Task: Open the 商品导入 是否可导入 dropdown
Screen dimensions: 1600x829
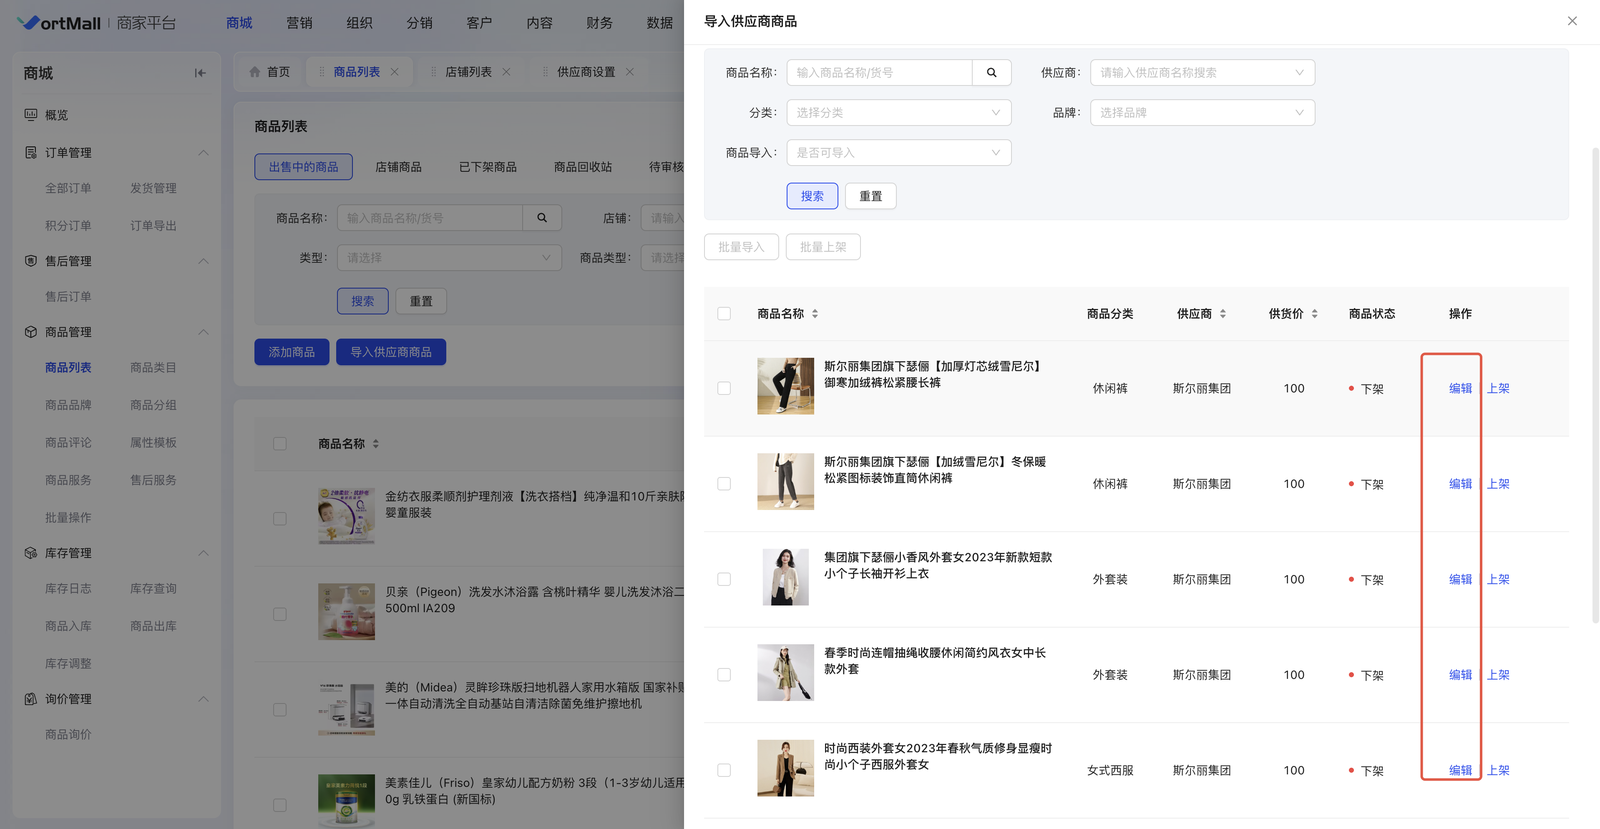Action: click(x=898, y=153)
